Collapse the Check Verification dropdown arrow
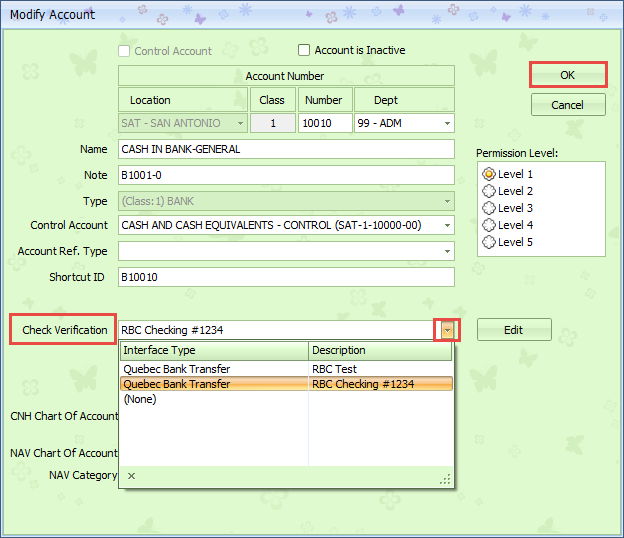 [447, 330]
